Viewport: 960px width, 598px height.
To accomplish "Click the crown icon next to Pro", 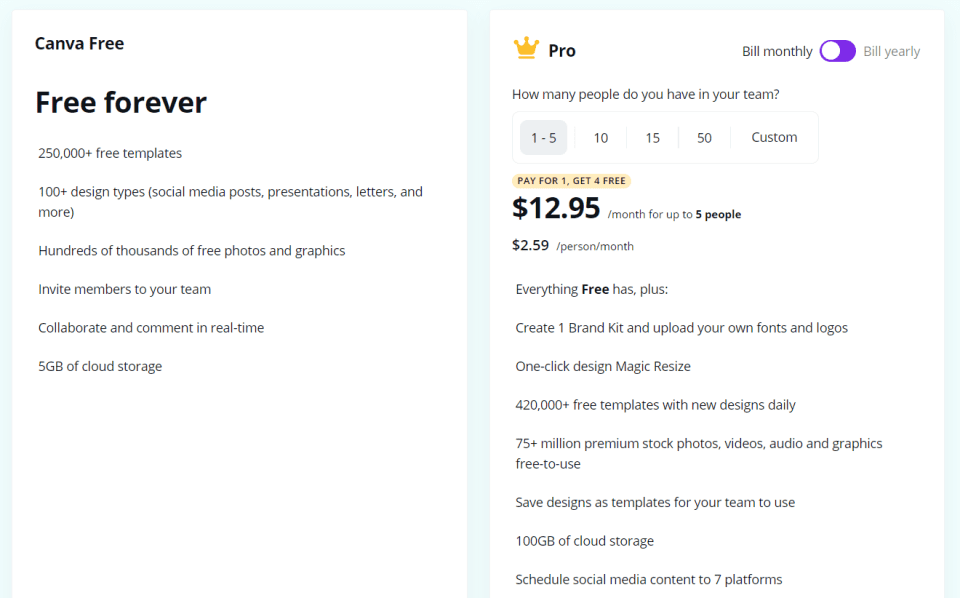I will click(x=525, y=47).
